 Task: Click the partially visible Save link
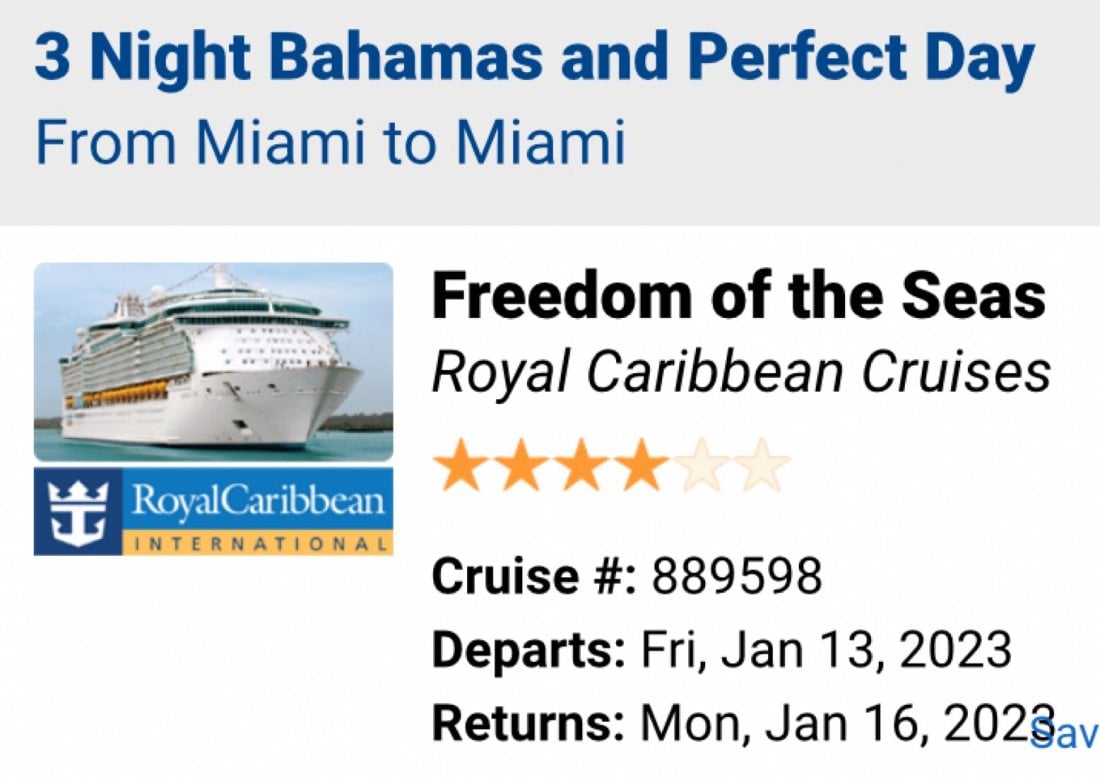1065,734
